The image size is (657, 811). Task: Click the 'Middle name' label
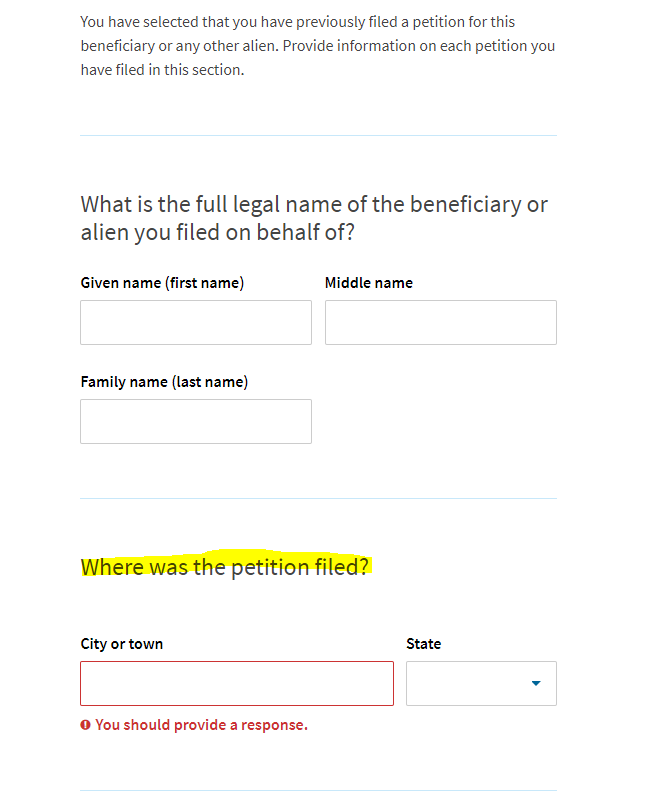click(369, 283)
